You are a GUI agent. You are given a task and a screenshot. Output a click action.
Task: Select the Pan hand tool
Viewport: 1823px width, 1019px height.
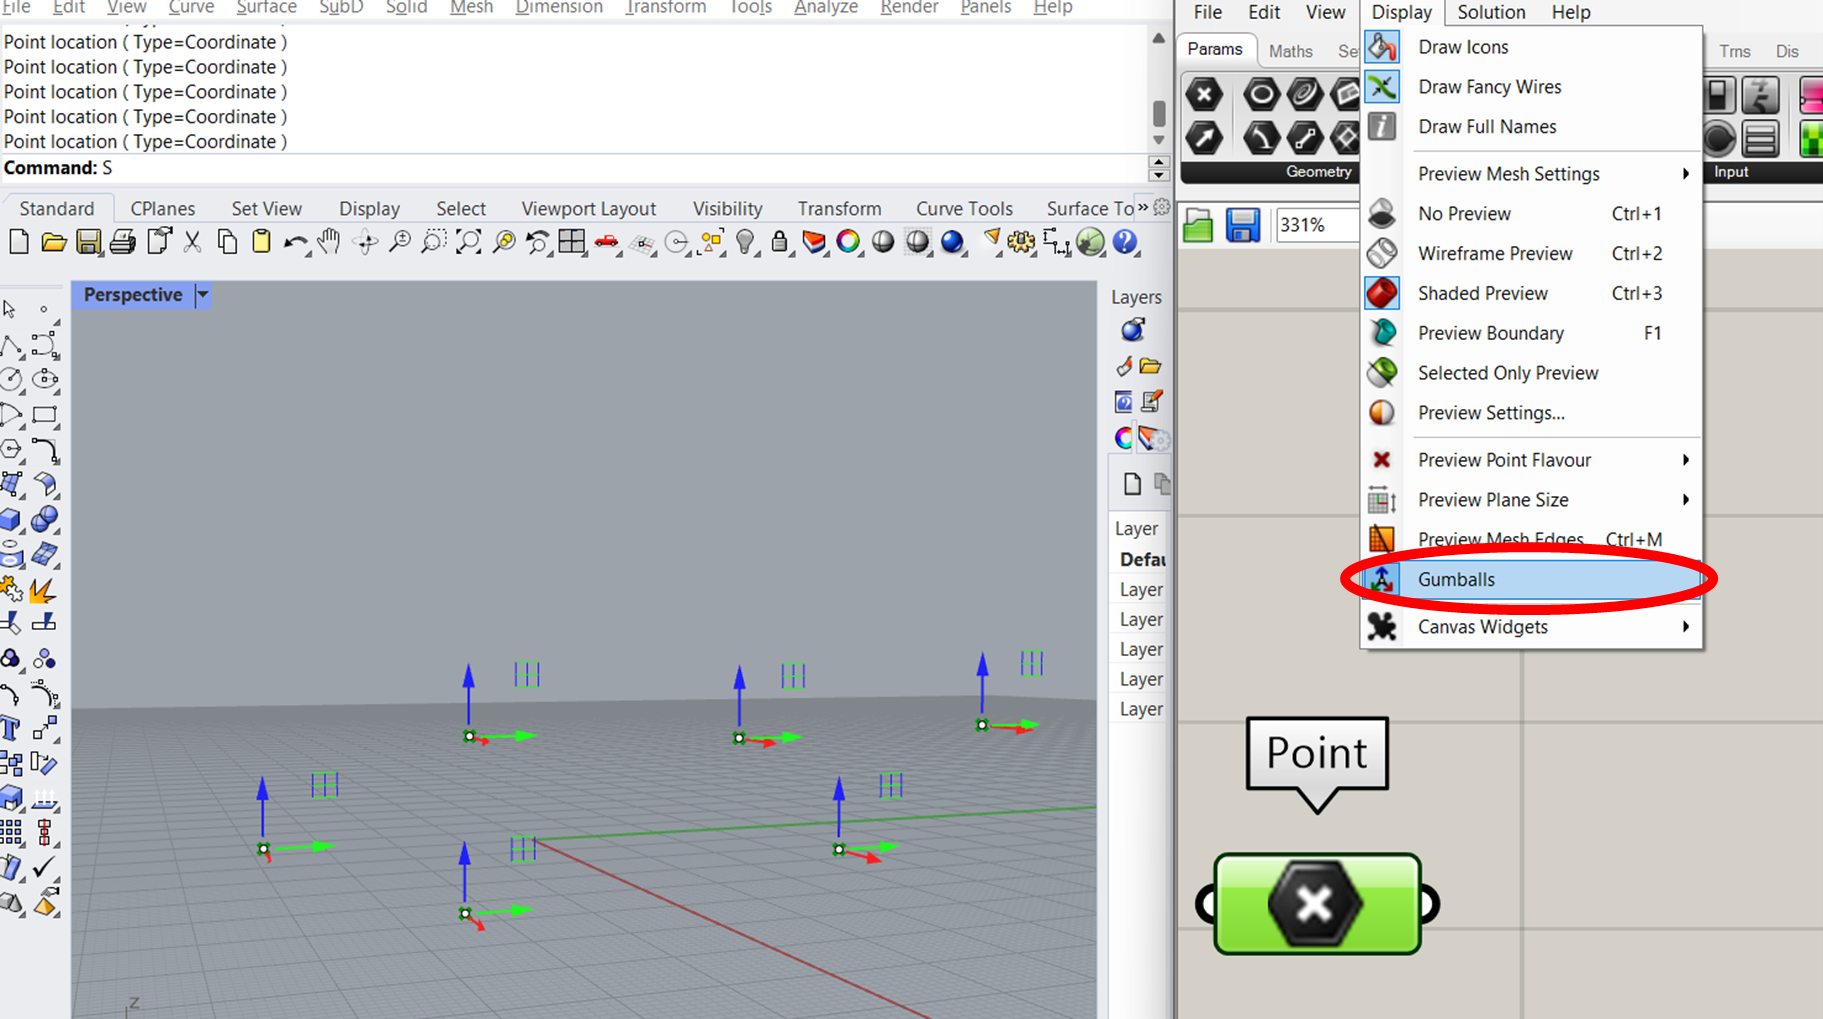[x=329, y=242]
